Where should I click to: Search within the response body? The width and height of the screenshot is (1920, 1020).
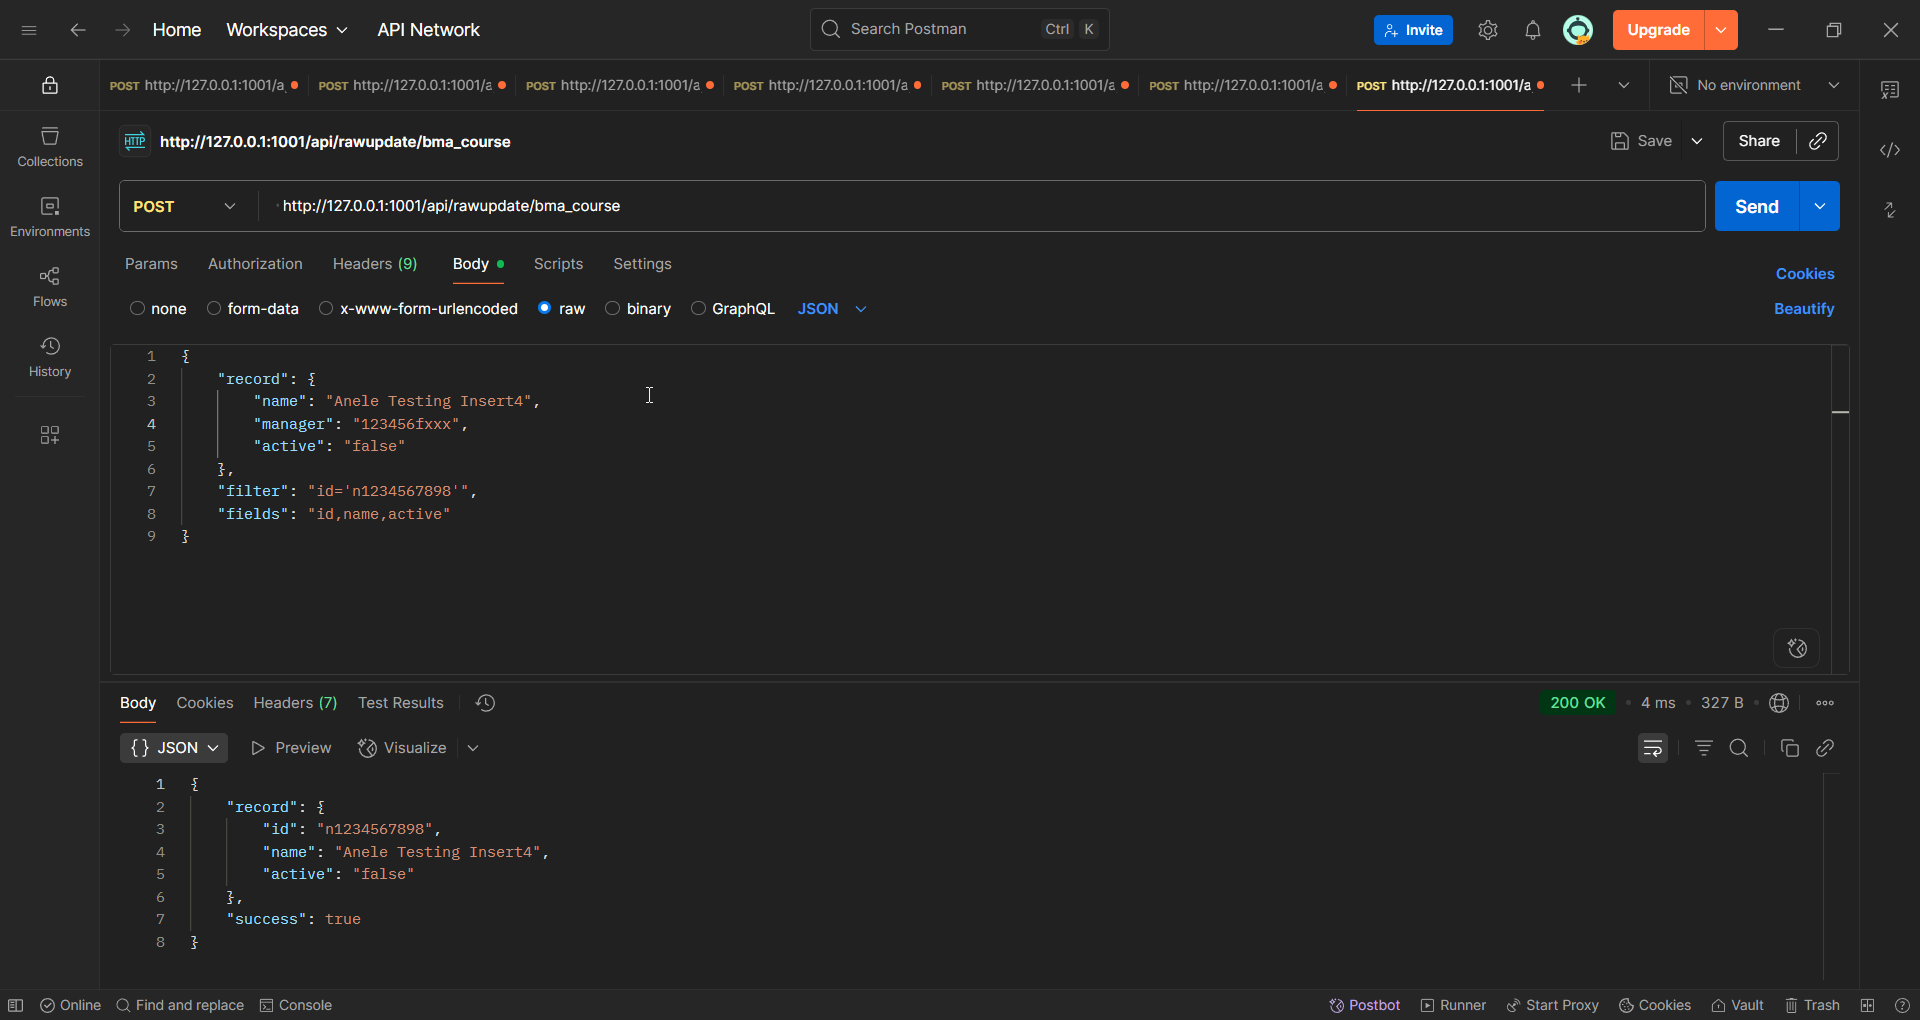1739,748
